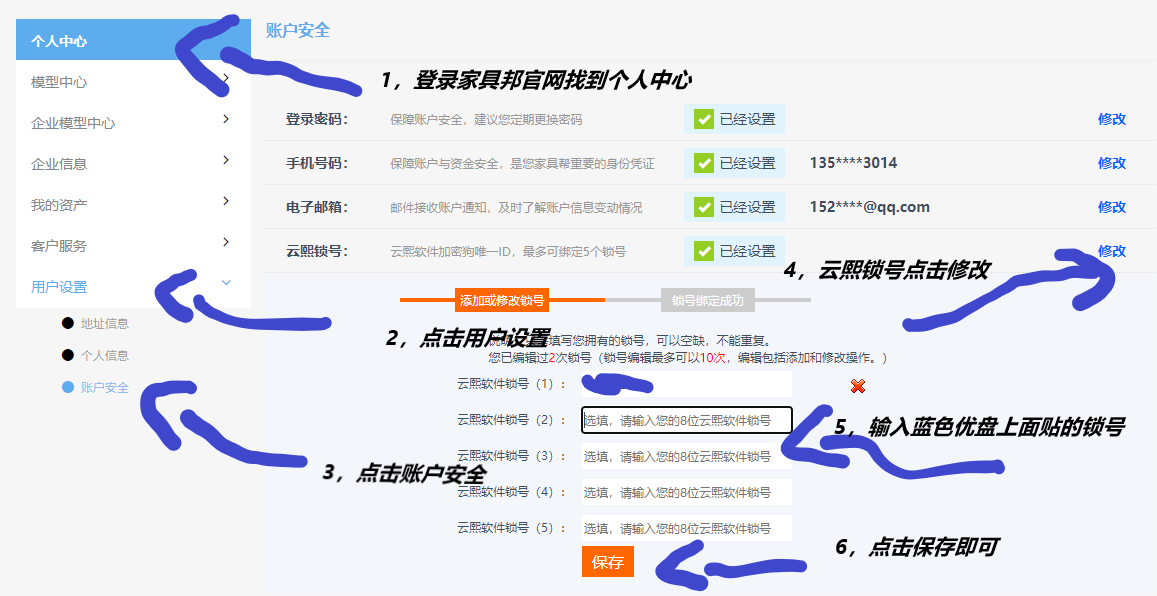Click green check icon in 电子邮箱 row

point(704,207)
